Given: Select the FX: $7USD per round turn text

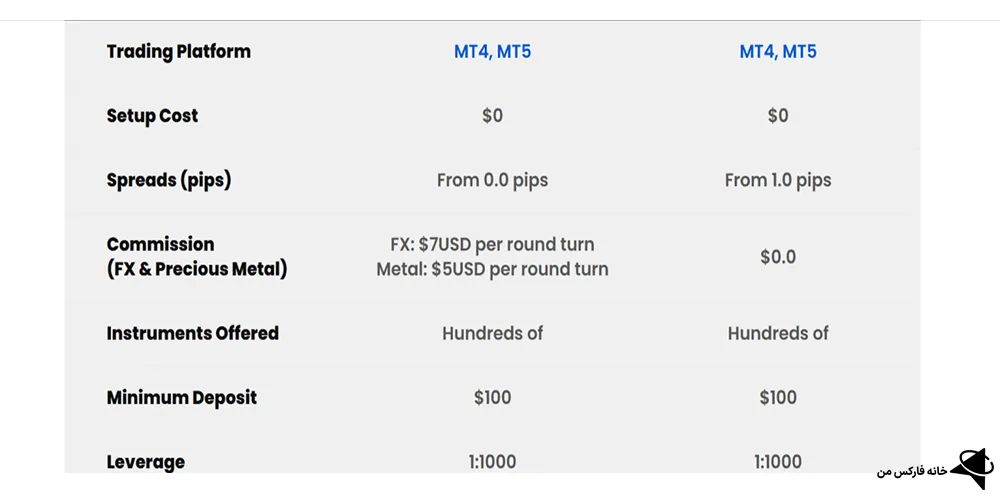Looking at the screenshot, I should click(x=492, y=244).
